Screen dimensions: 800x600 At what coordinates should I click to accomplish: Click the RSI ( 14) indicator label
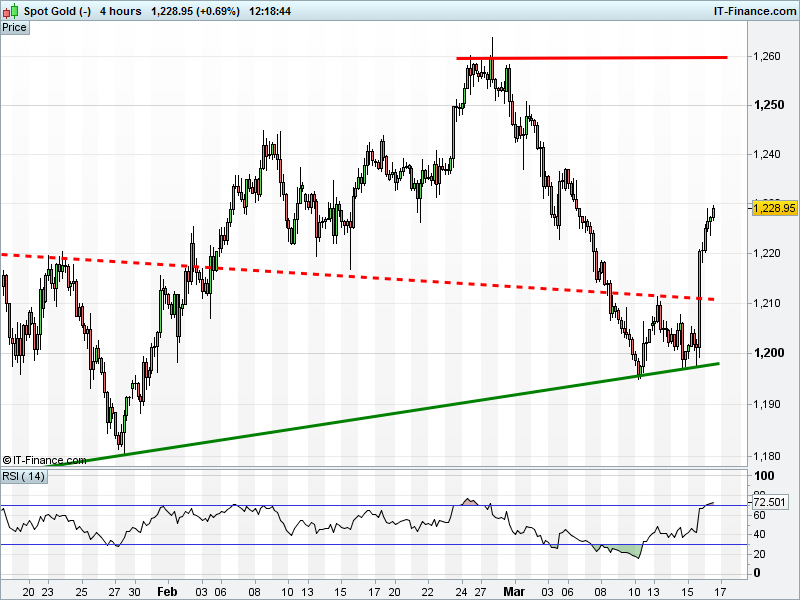click(x=24, y=477)
